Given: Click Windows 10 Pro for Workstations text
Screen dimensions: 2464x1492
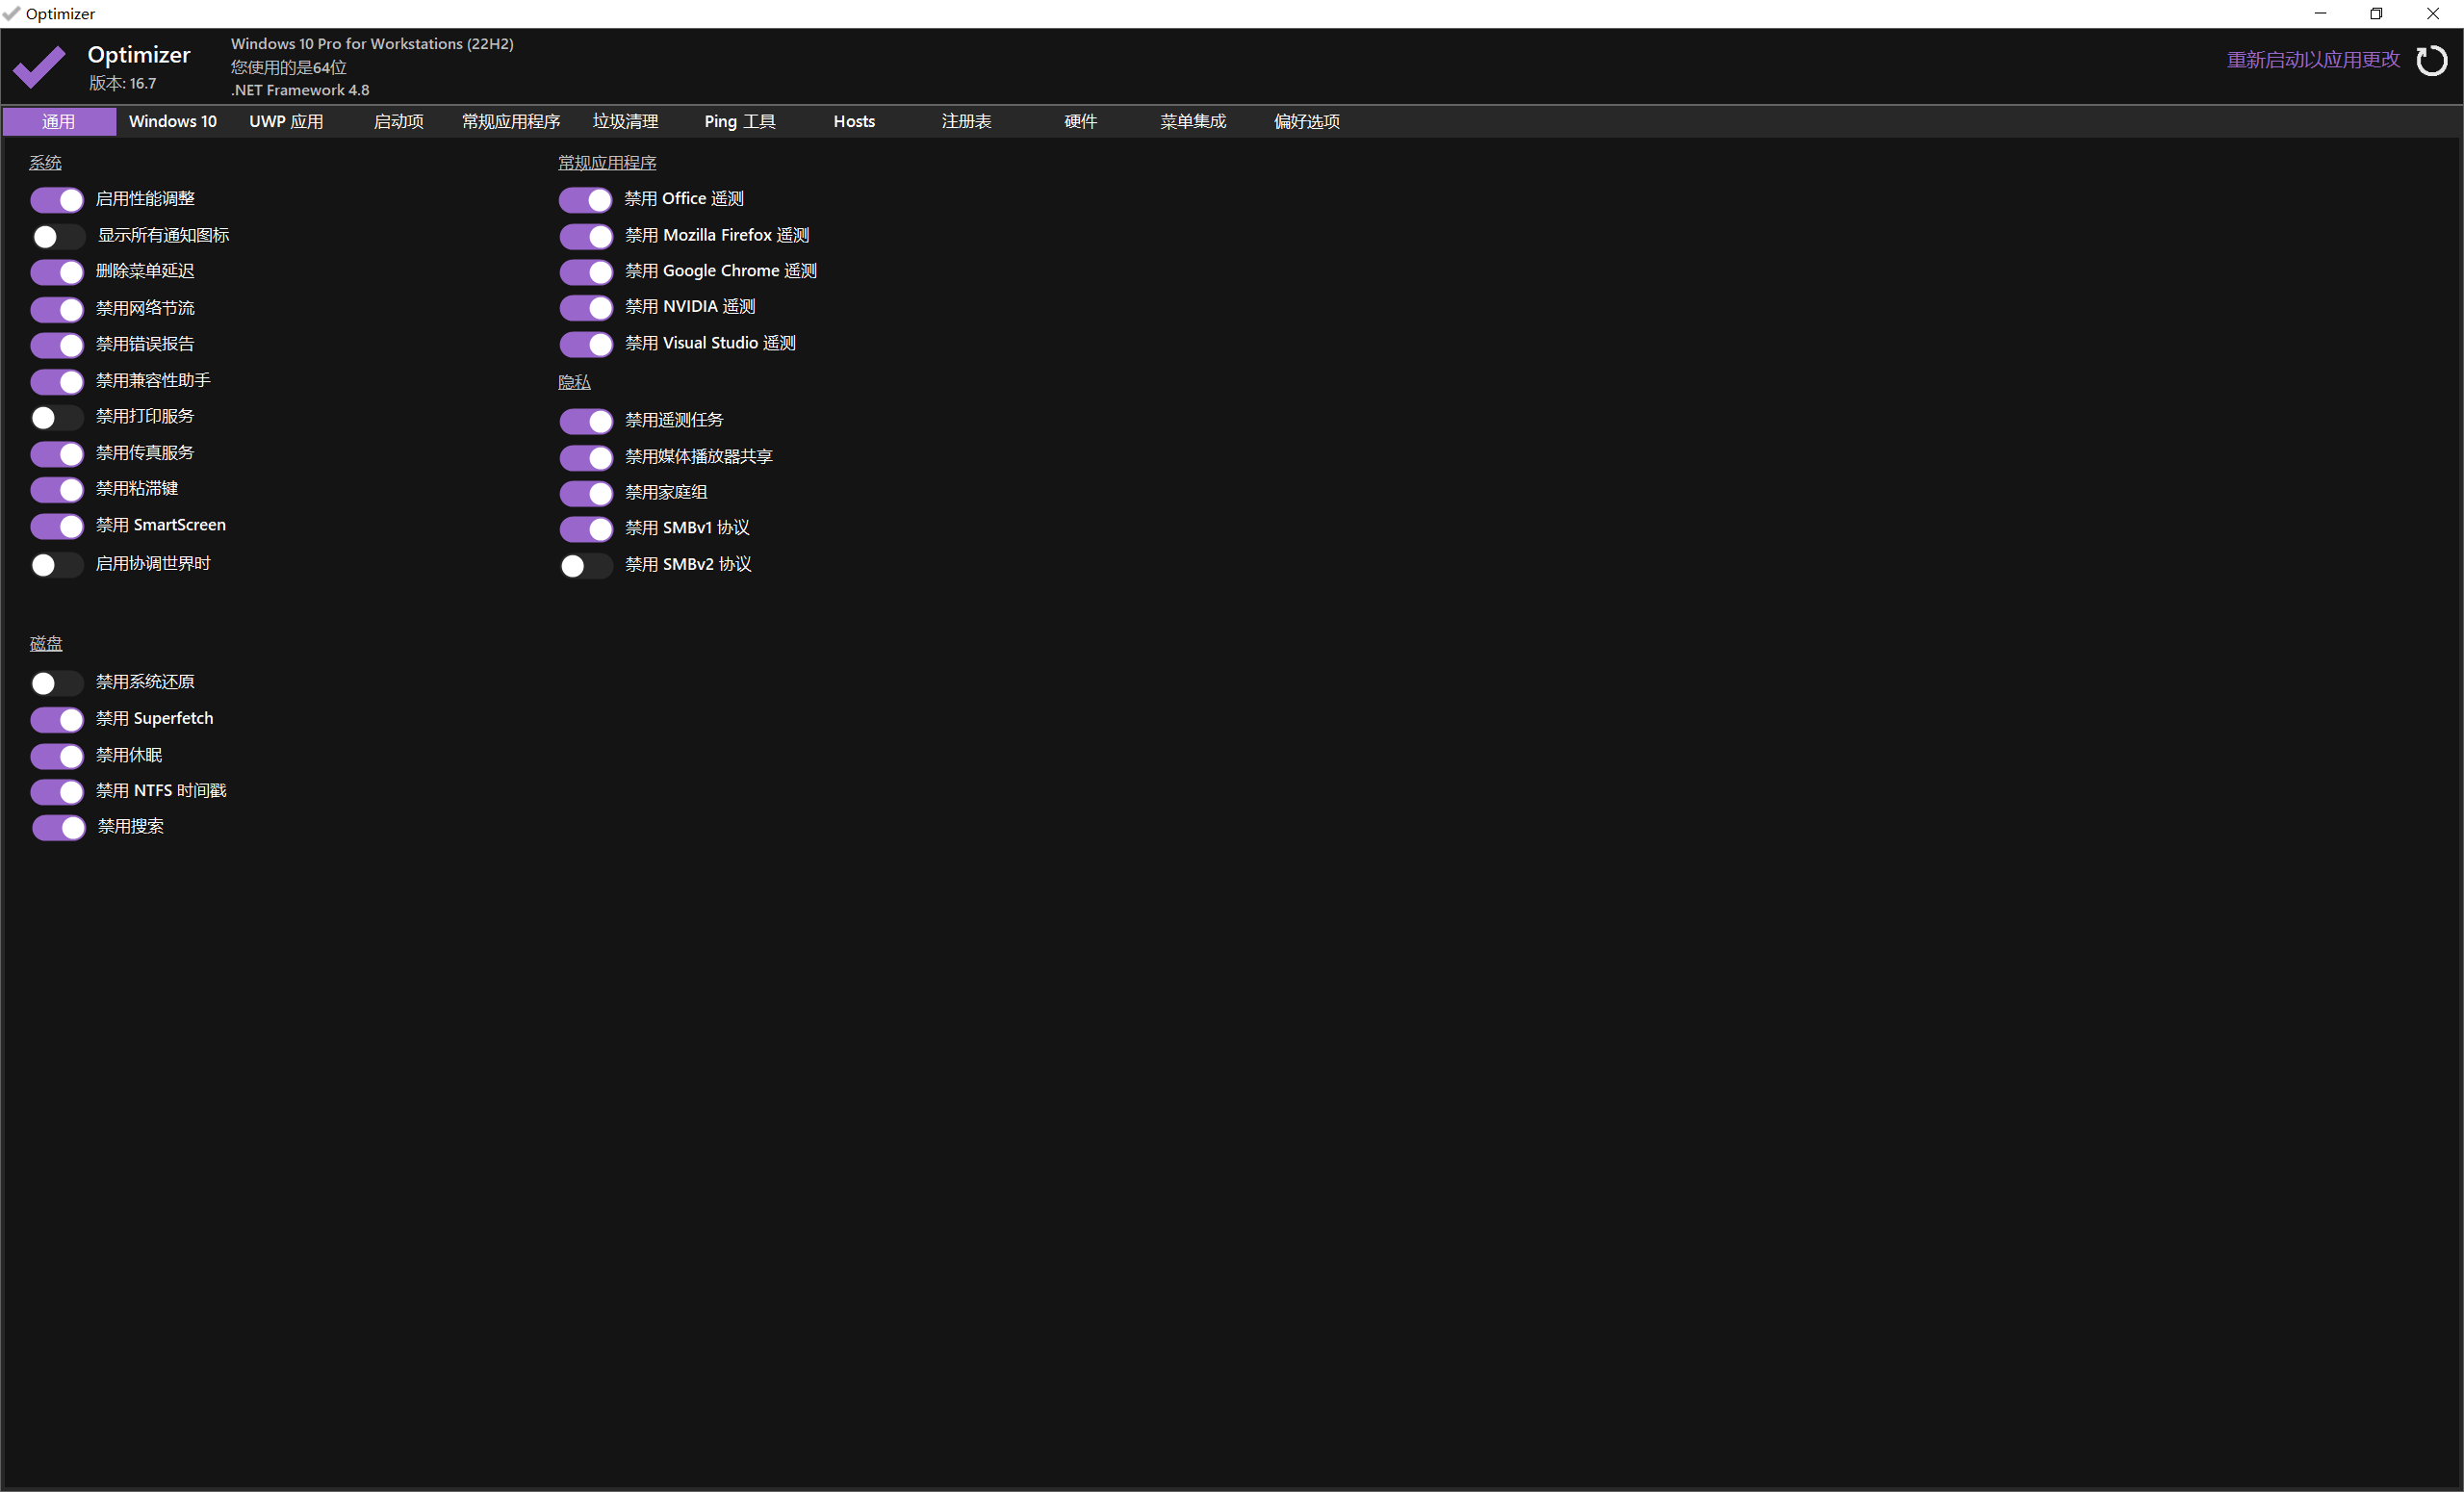Looking at the screenshot, I should (x=372, y=44).
